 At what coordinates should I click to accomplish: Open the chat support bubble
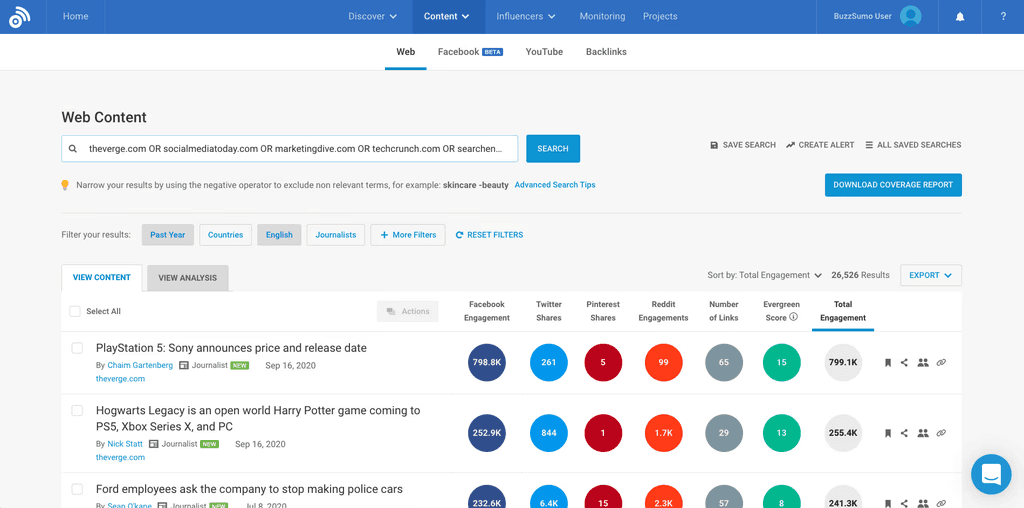[991, 474]
